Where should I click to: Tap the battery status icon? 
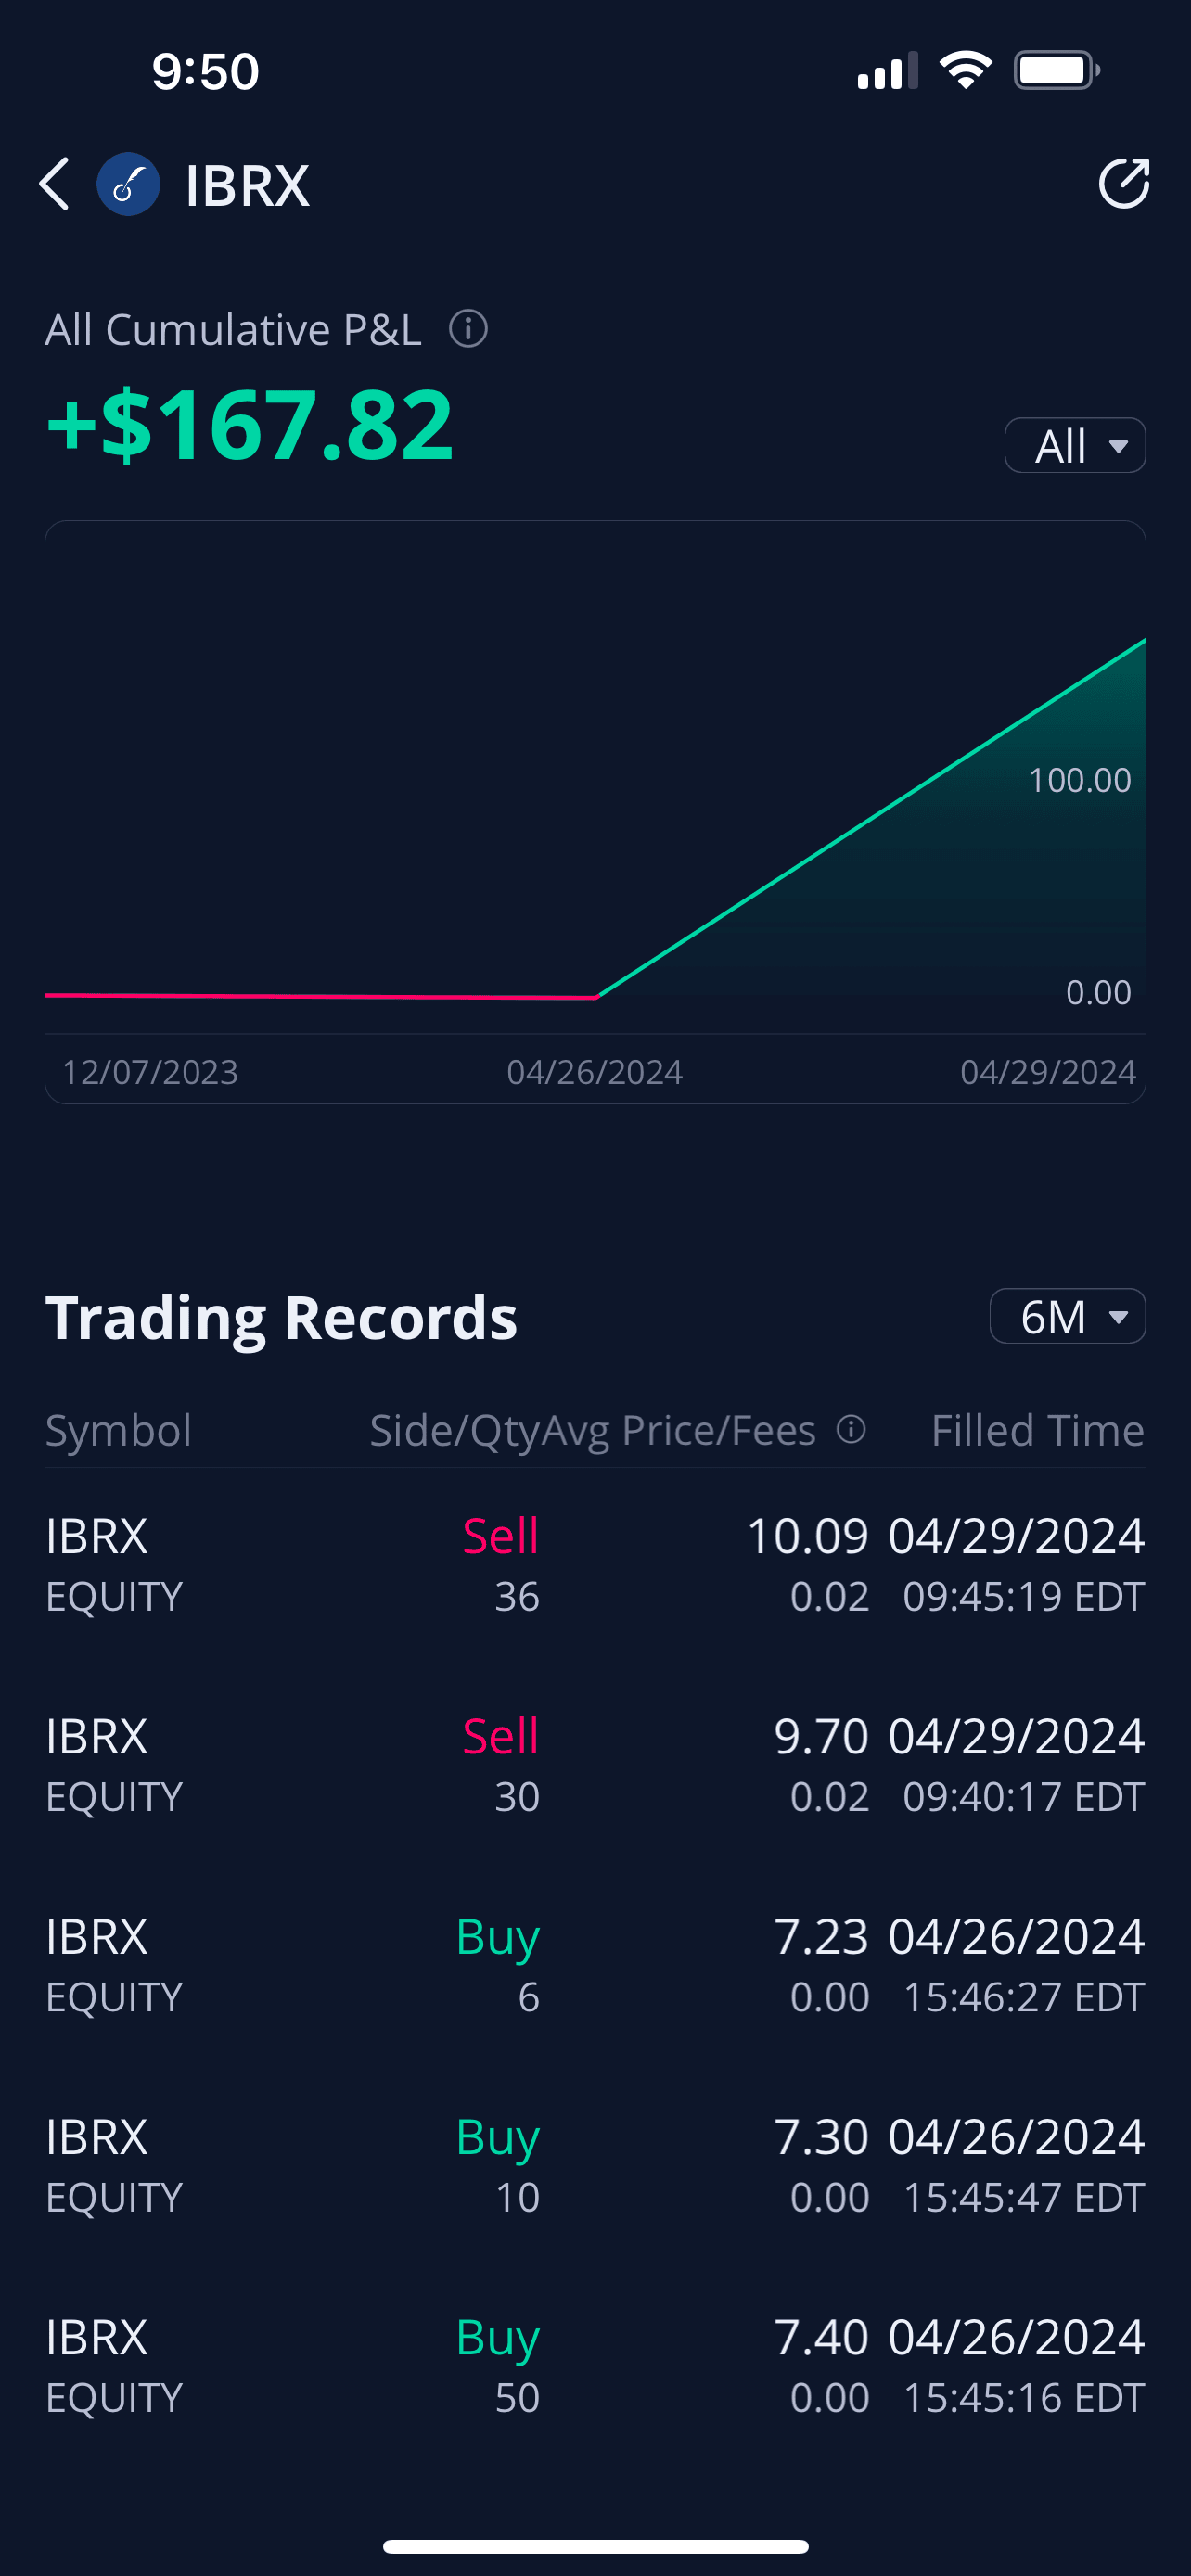[x=1056, y=71]
